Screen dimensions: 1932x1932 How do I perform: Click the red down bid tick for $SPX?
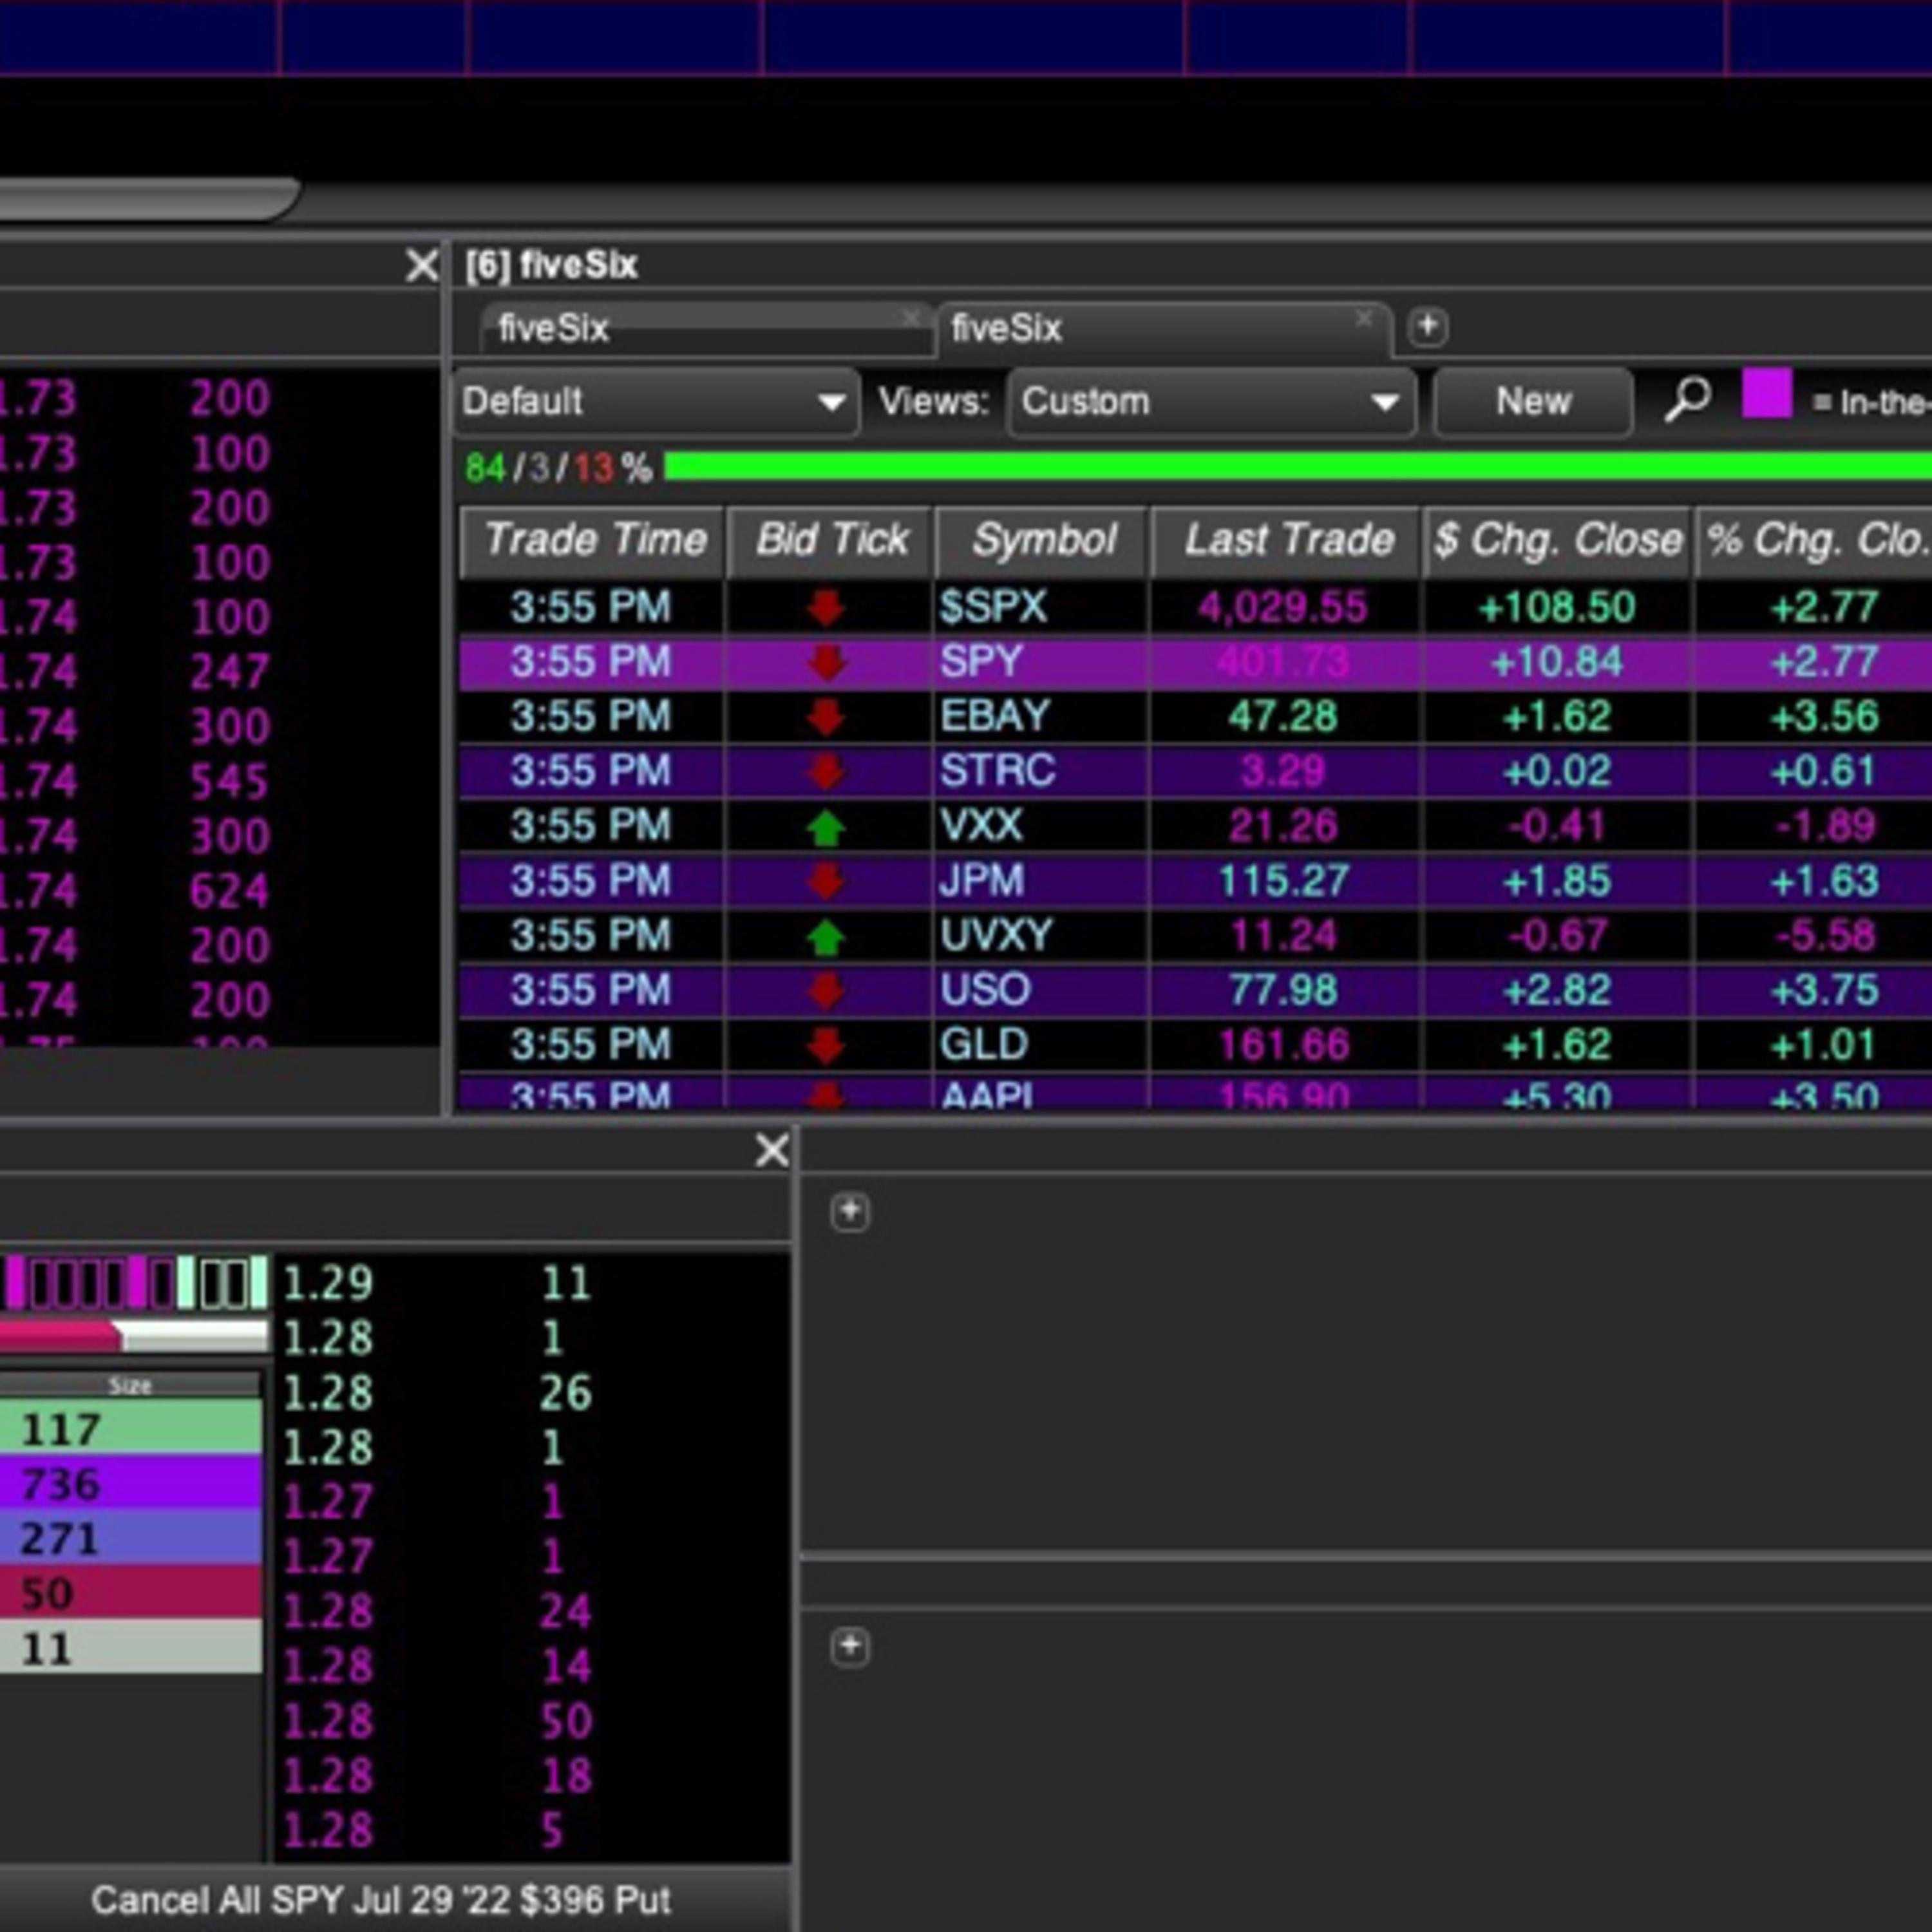coord(826,607)
